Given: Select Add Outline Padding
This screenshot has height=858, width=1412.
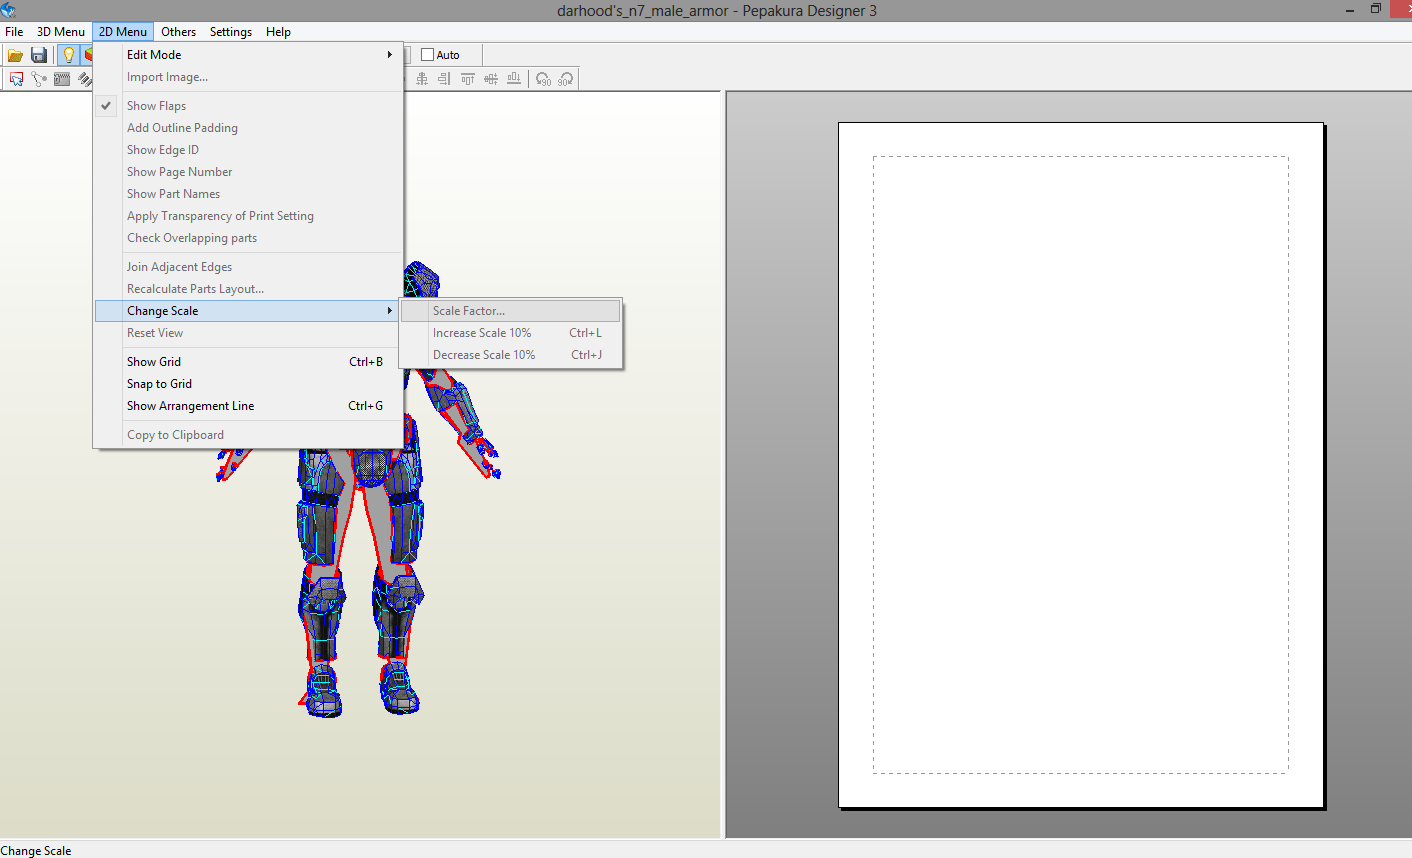Looking at the screenshot, I should 248,128.
